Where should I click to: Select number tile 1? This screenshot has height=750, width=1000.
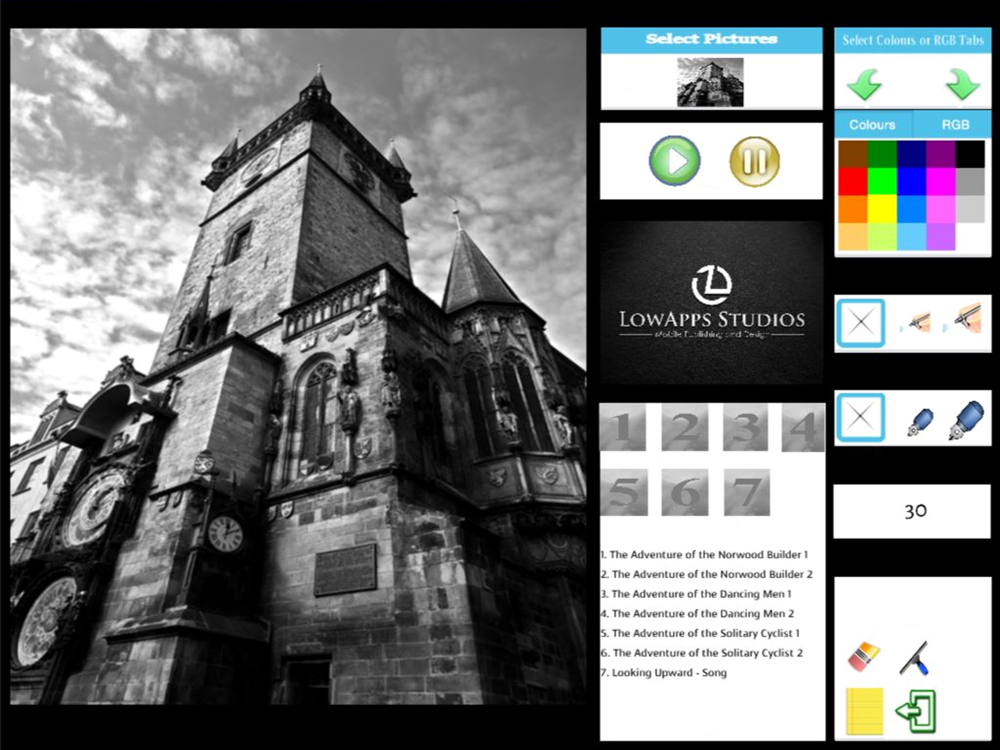(x=623, y=427)
